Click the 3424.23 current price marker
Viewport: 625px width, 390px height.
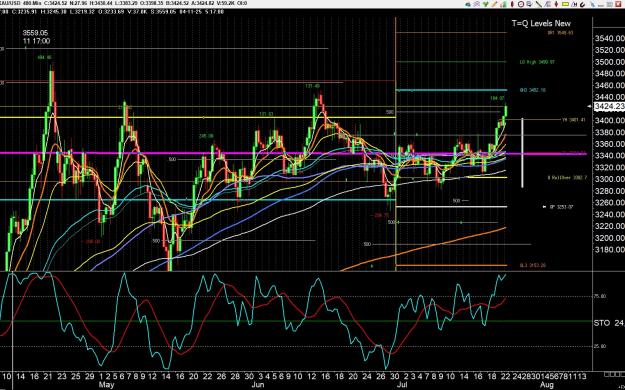[609, 106]
